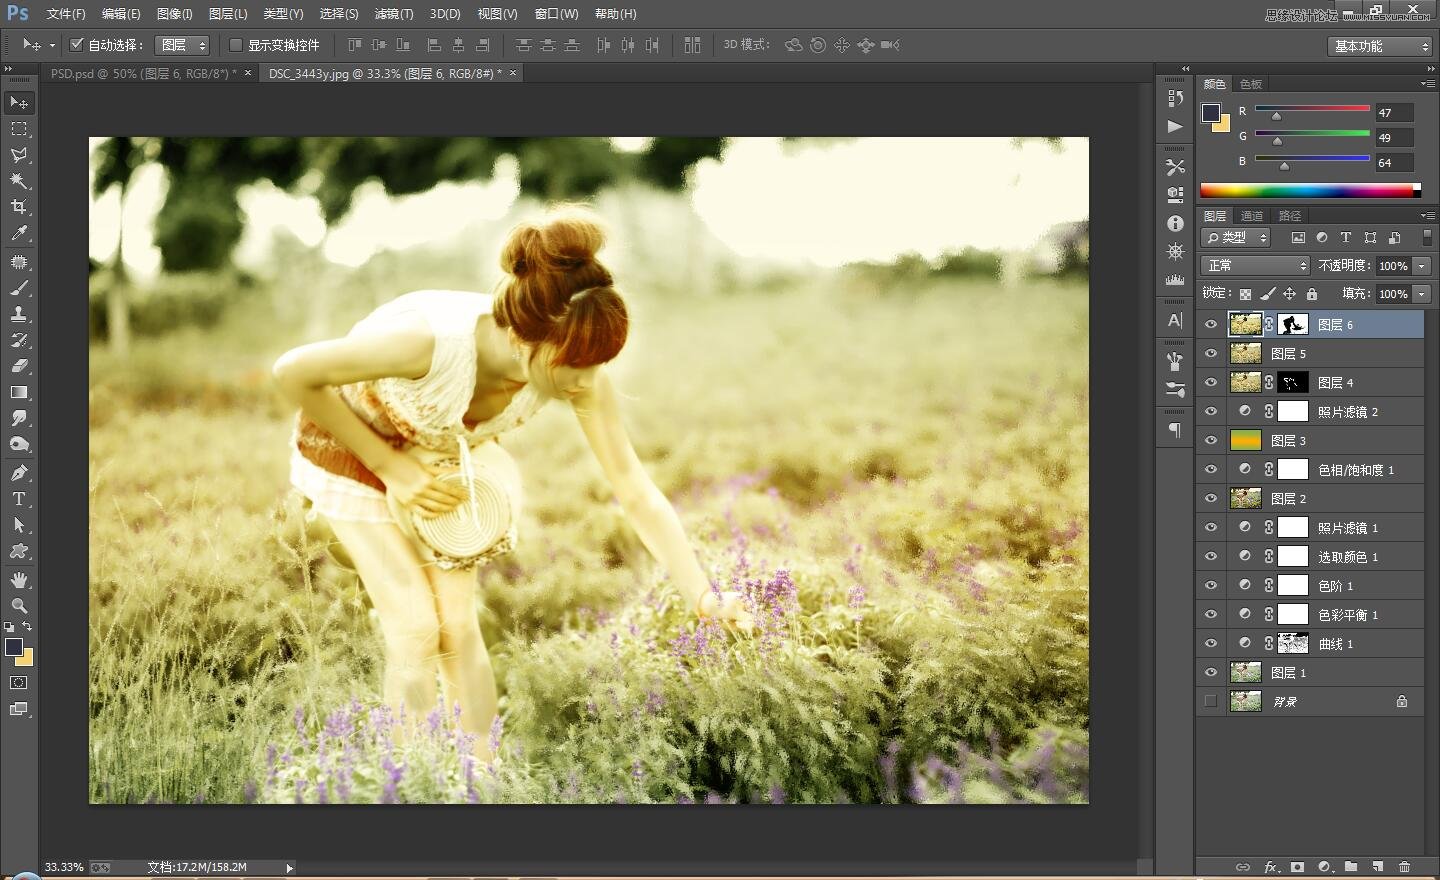Viewport: 1440px width, 880px height.
Task: Create a new layer via the new layer icon
Action: click(1377, 867)
